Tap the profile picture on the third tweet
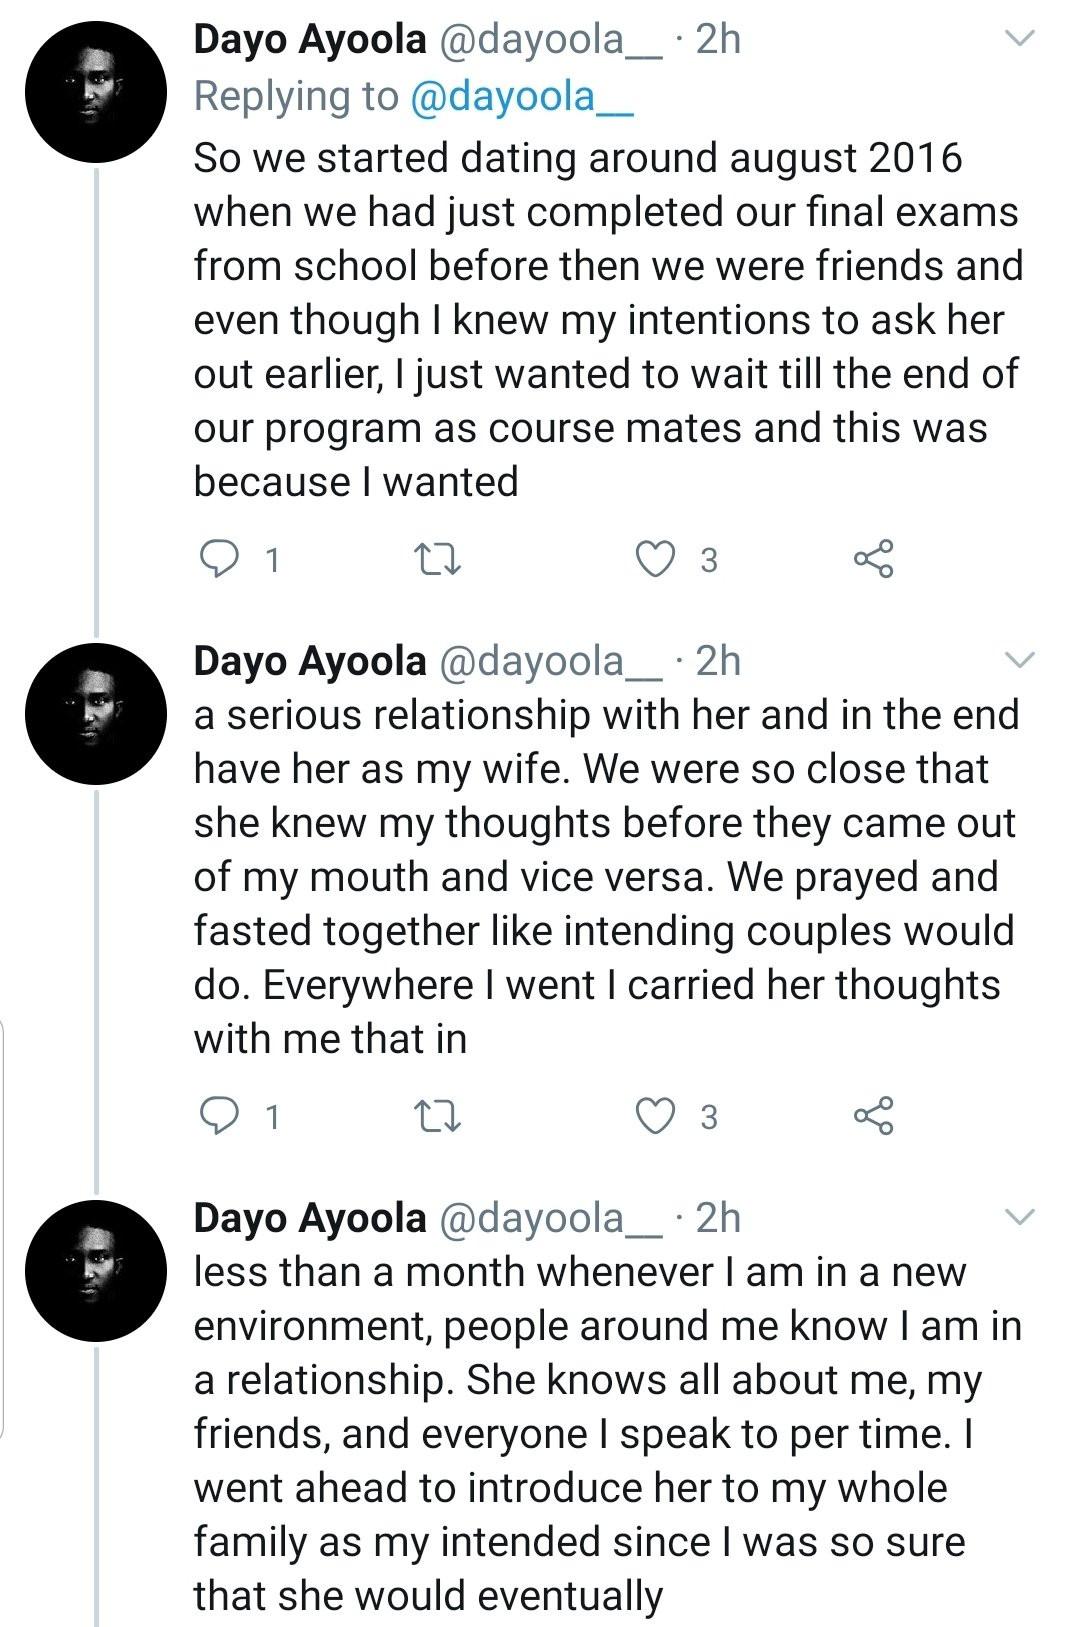 [x=96, y=1271]
